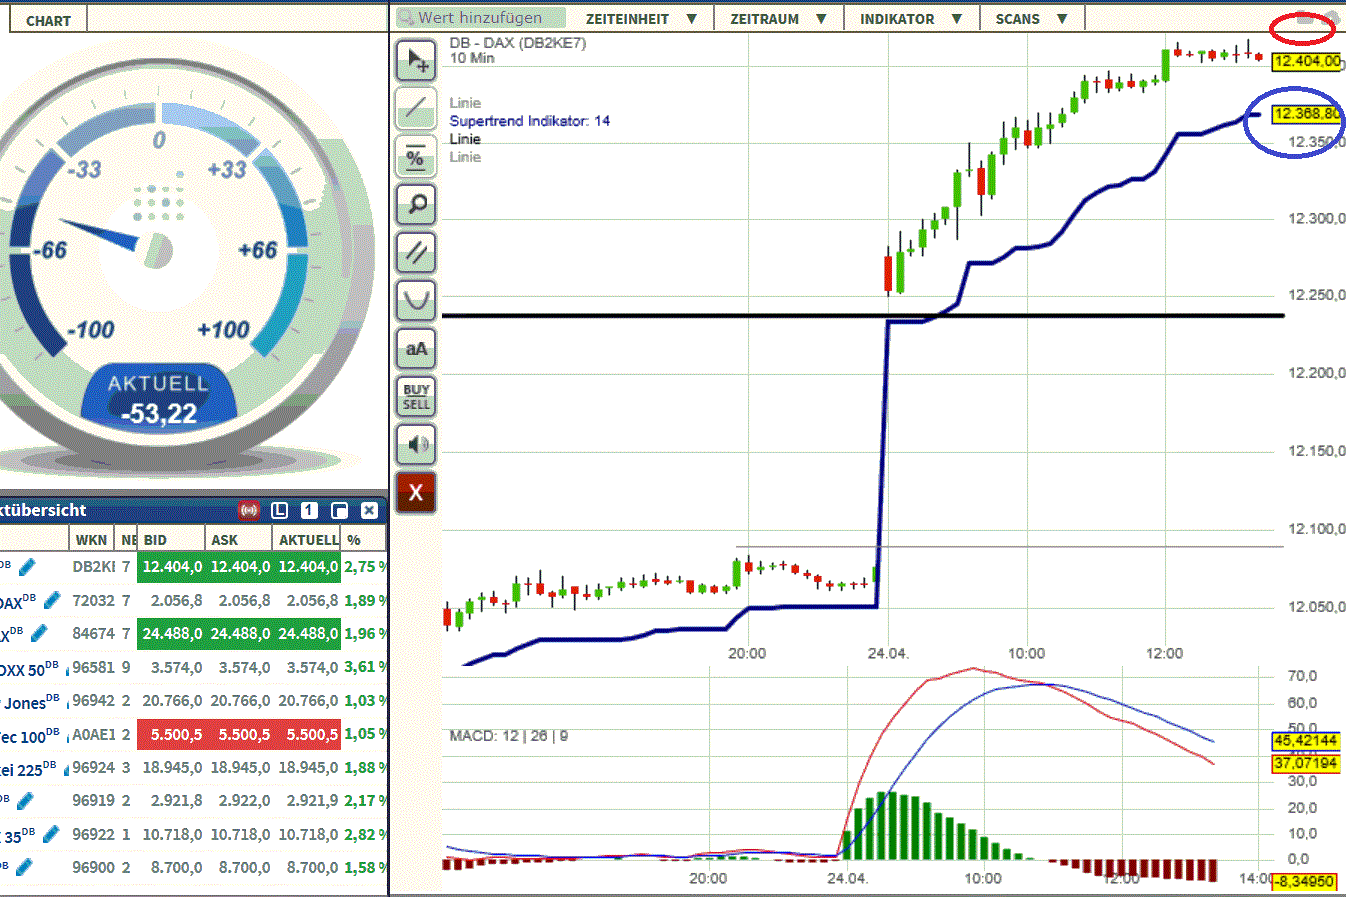Select the curve drawing tool

point(415,300)
